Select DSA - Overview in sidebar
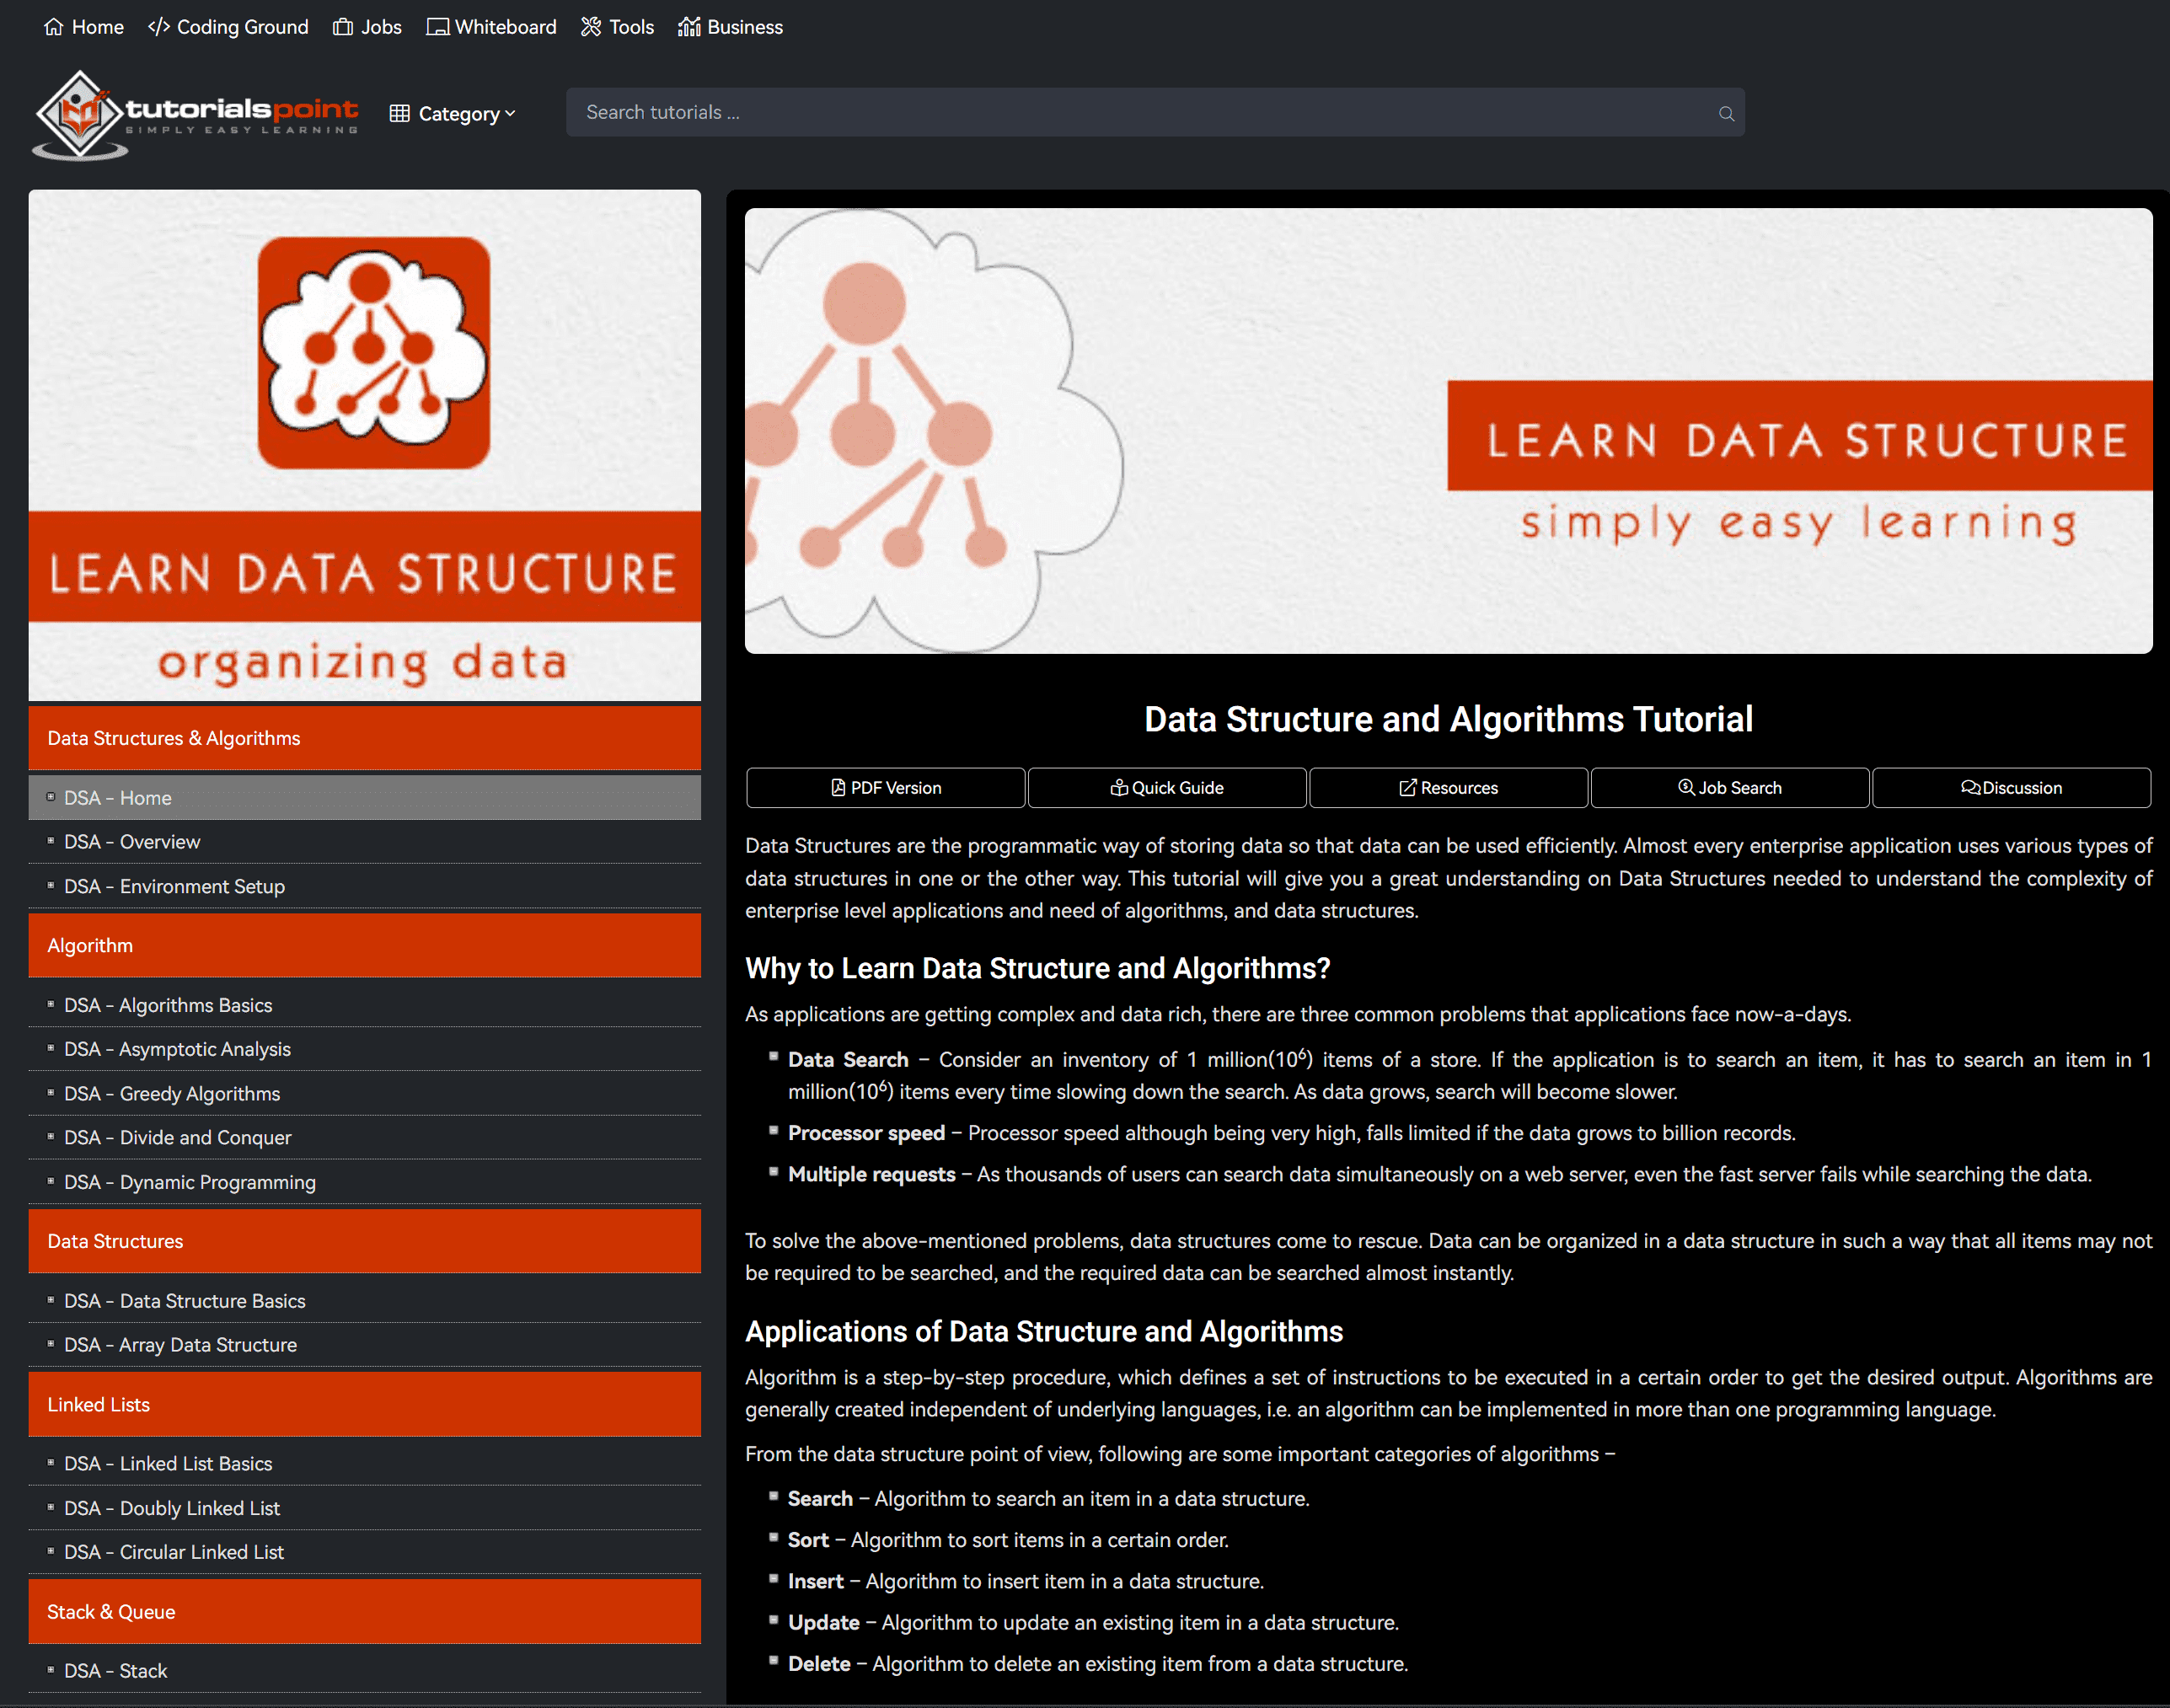The image size is (2170, 1708). click(x=132, y=842)
